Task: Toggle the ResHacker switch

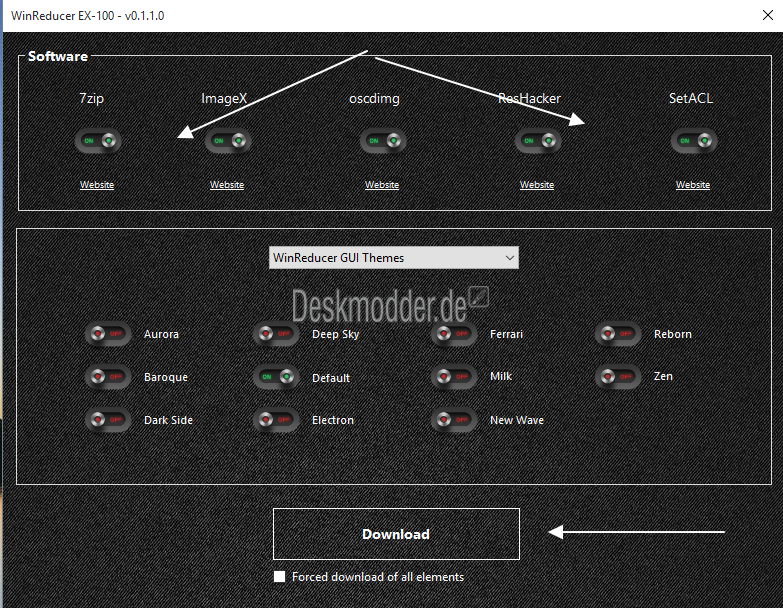Action: [x=538, y=141]
